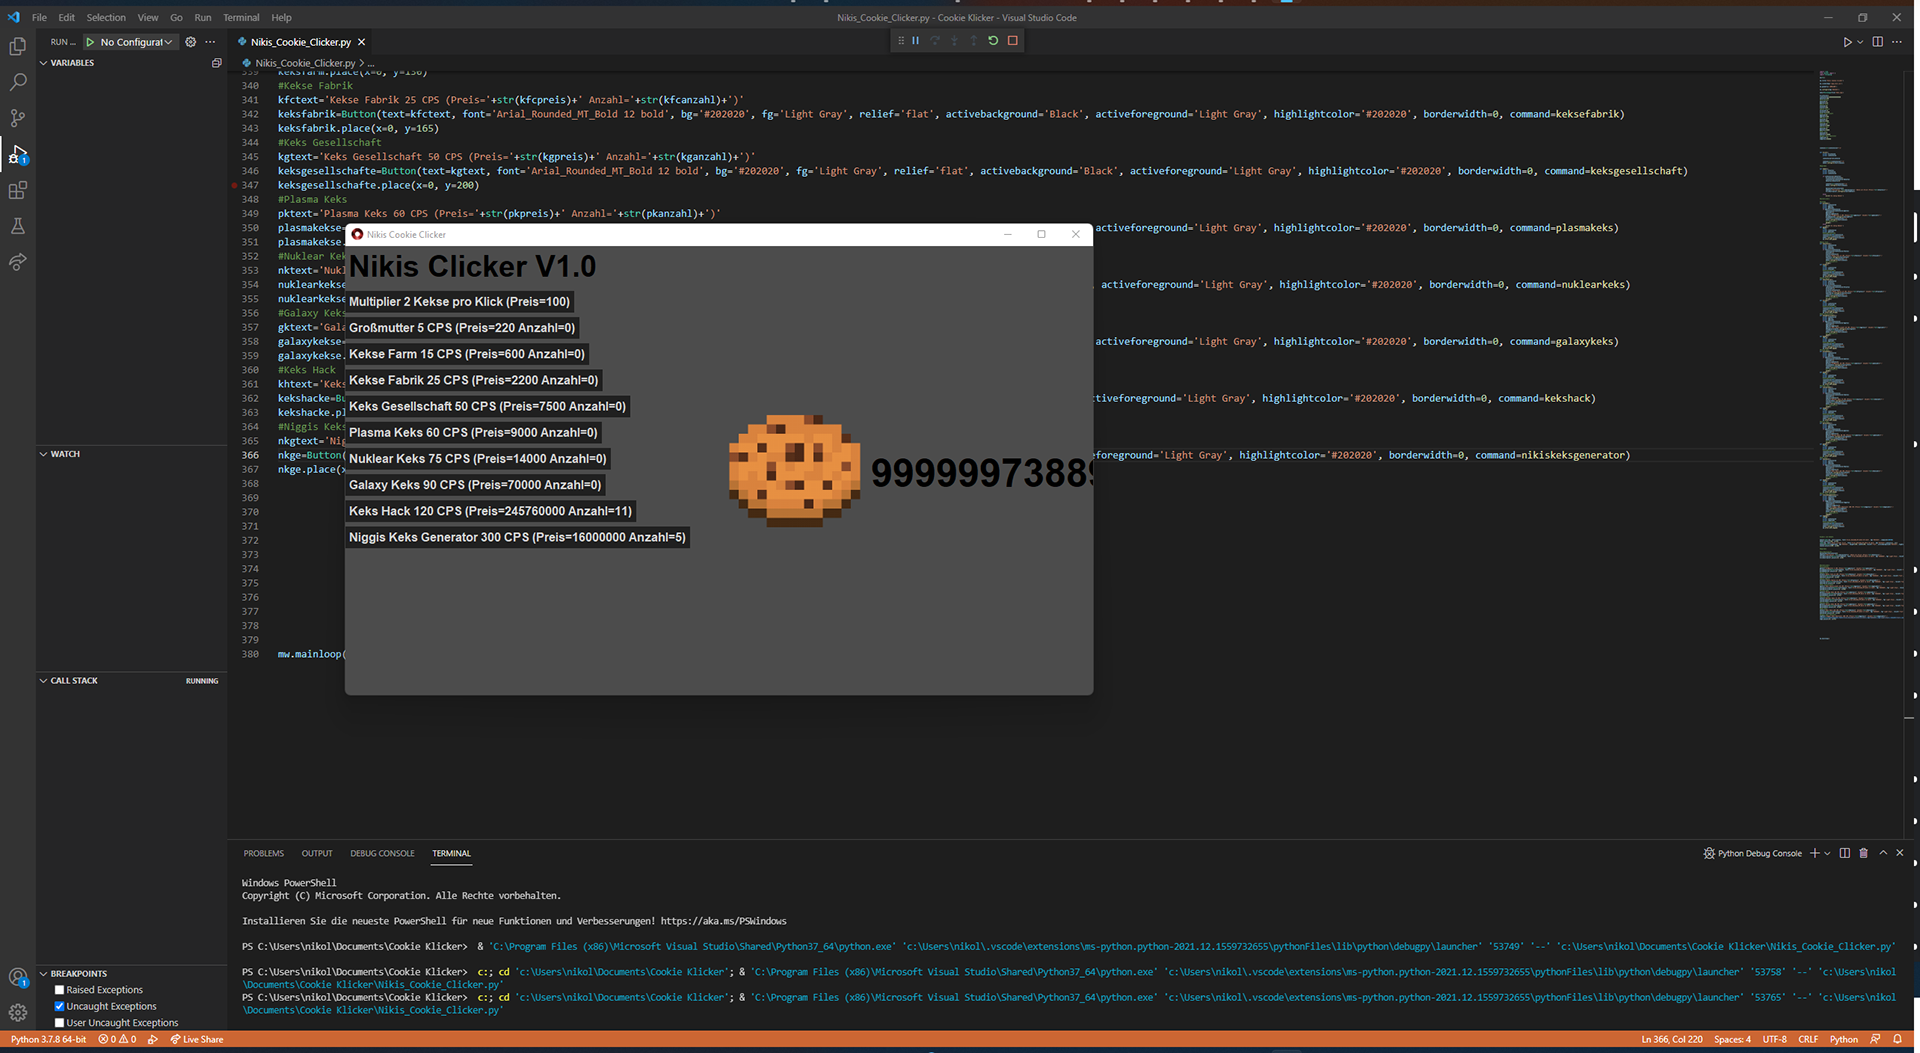Switch to the DEBUG CONSOLE tab

382,853
